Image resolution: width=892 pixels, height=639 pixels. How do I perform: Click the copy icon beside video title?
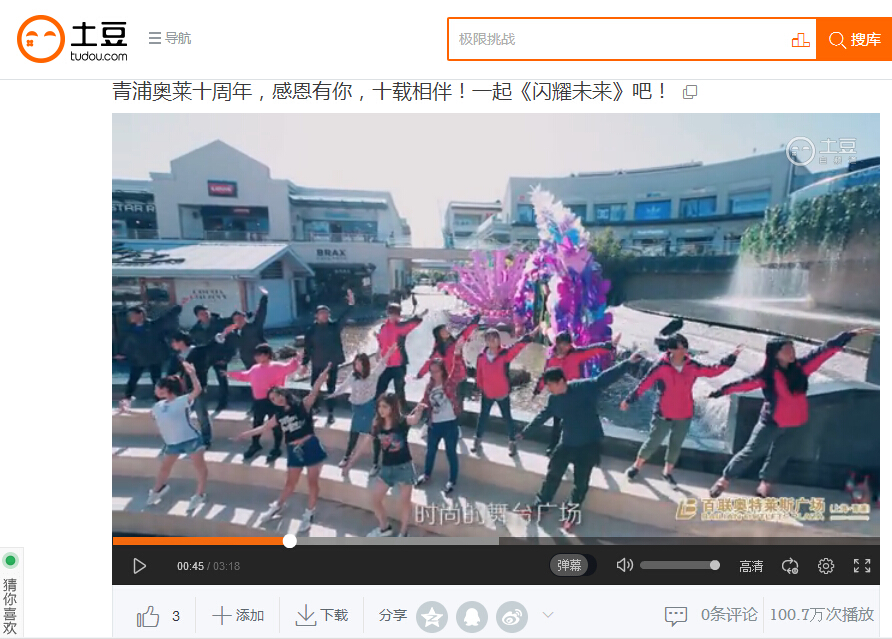[690, 92]
